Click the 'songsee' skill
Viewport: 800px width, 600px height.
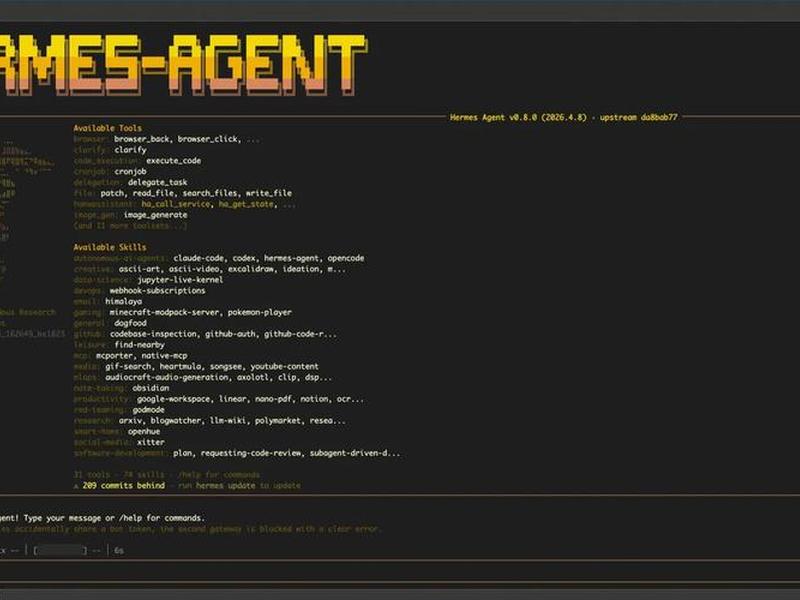click(226, 366)
